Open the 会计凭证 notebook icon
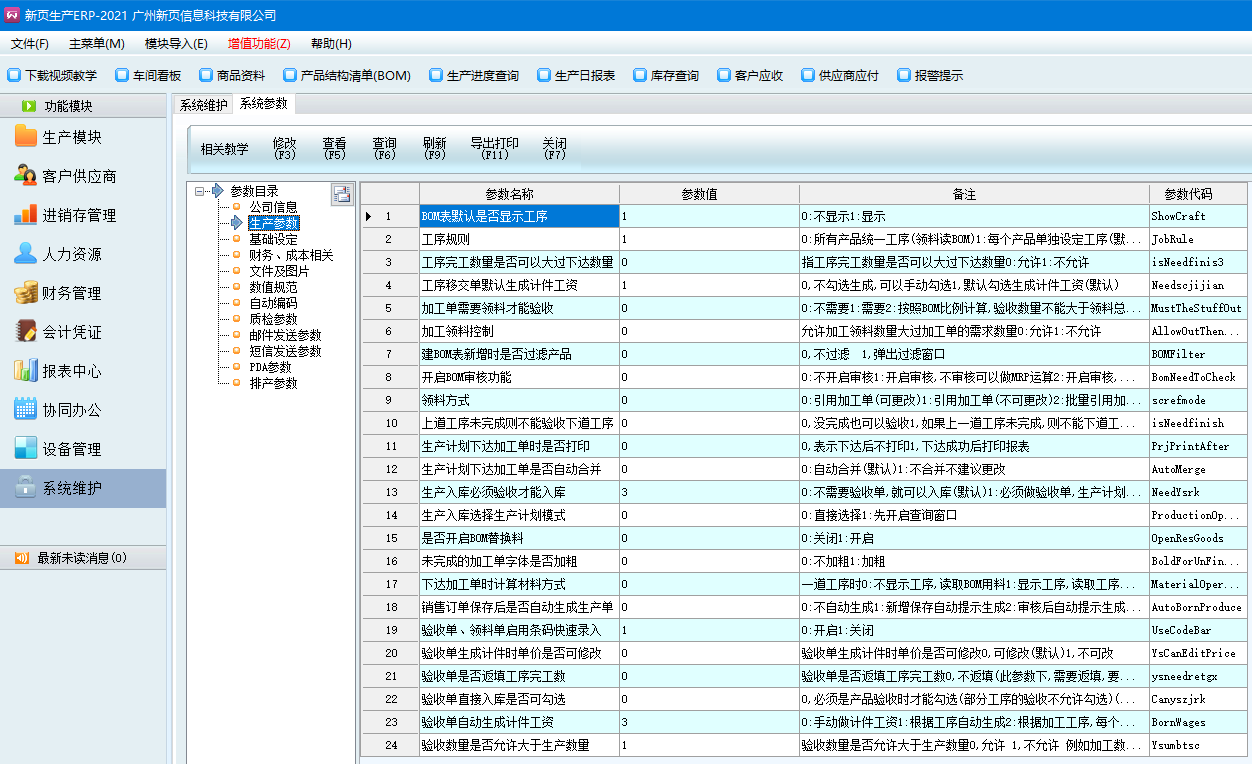Viewport: 1252px width, 764px height. coord(26,332)
